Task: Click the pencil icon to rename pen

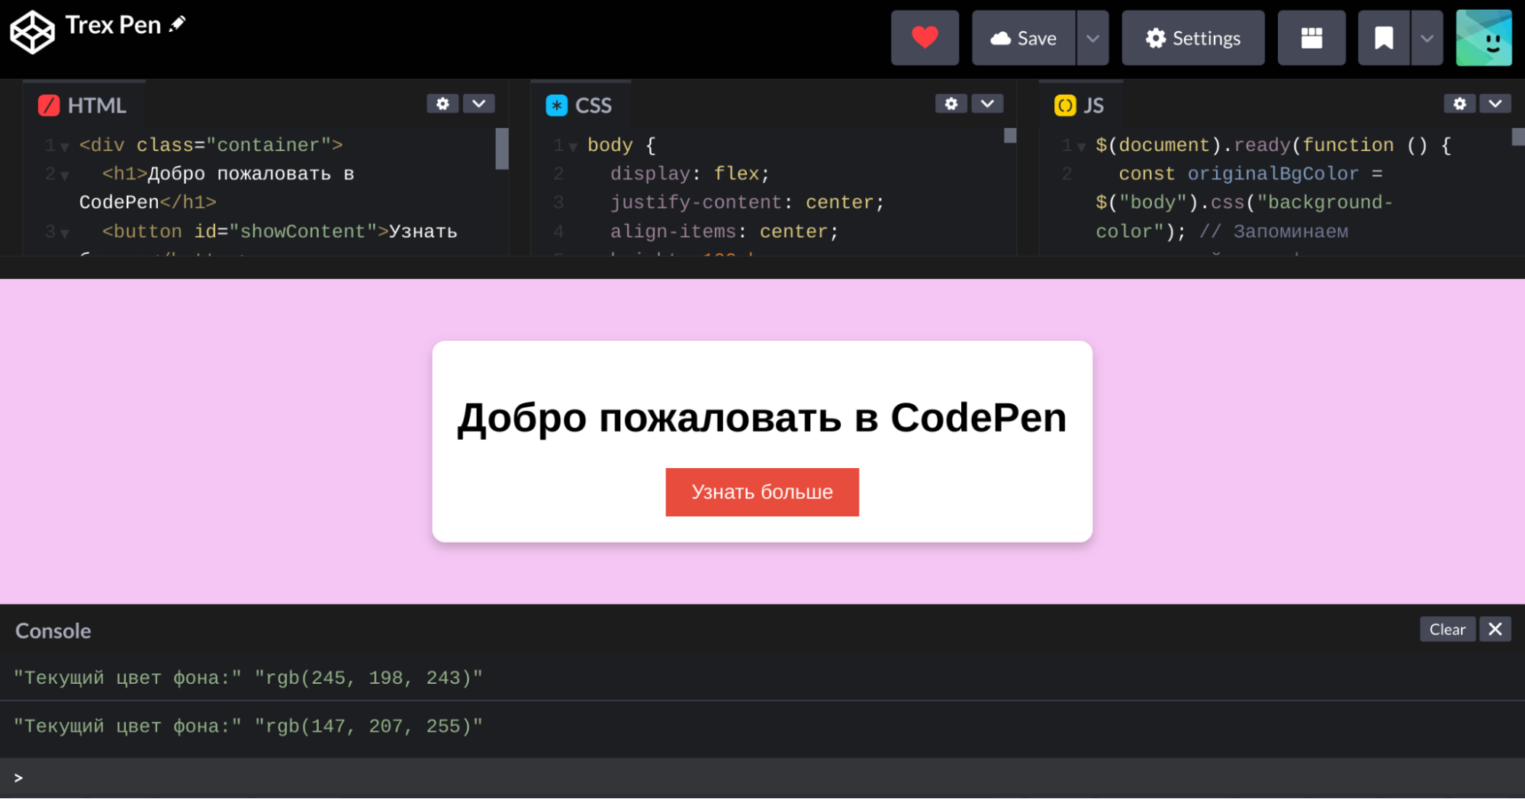Action: 178,24
